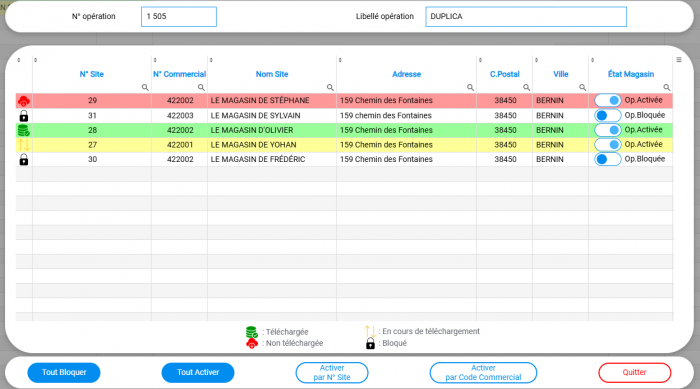Sort by the C.Postal column header
Screen dimensions: 700x389
point(504,74)
